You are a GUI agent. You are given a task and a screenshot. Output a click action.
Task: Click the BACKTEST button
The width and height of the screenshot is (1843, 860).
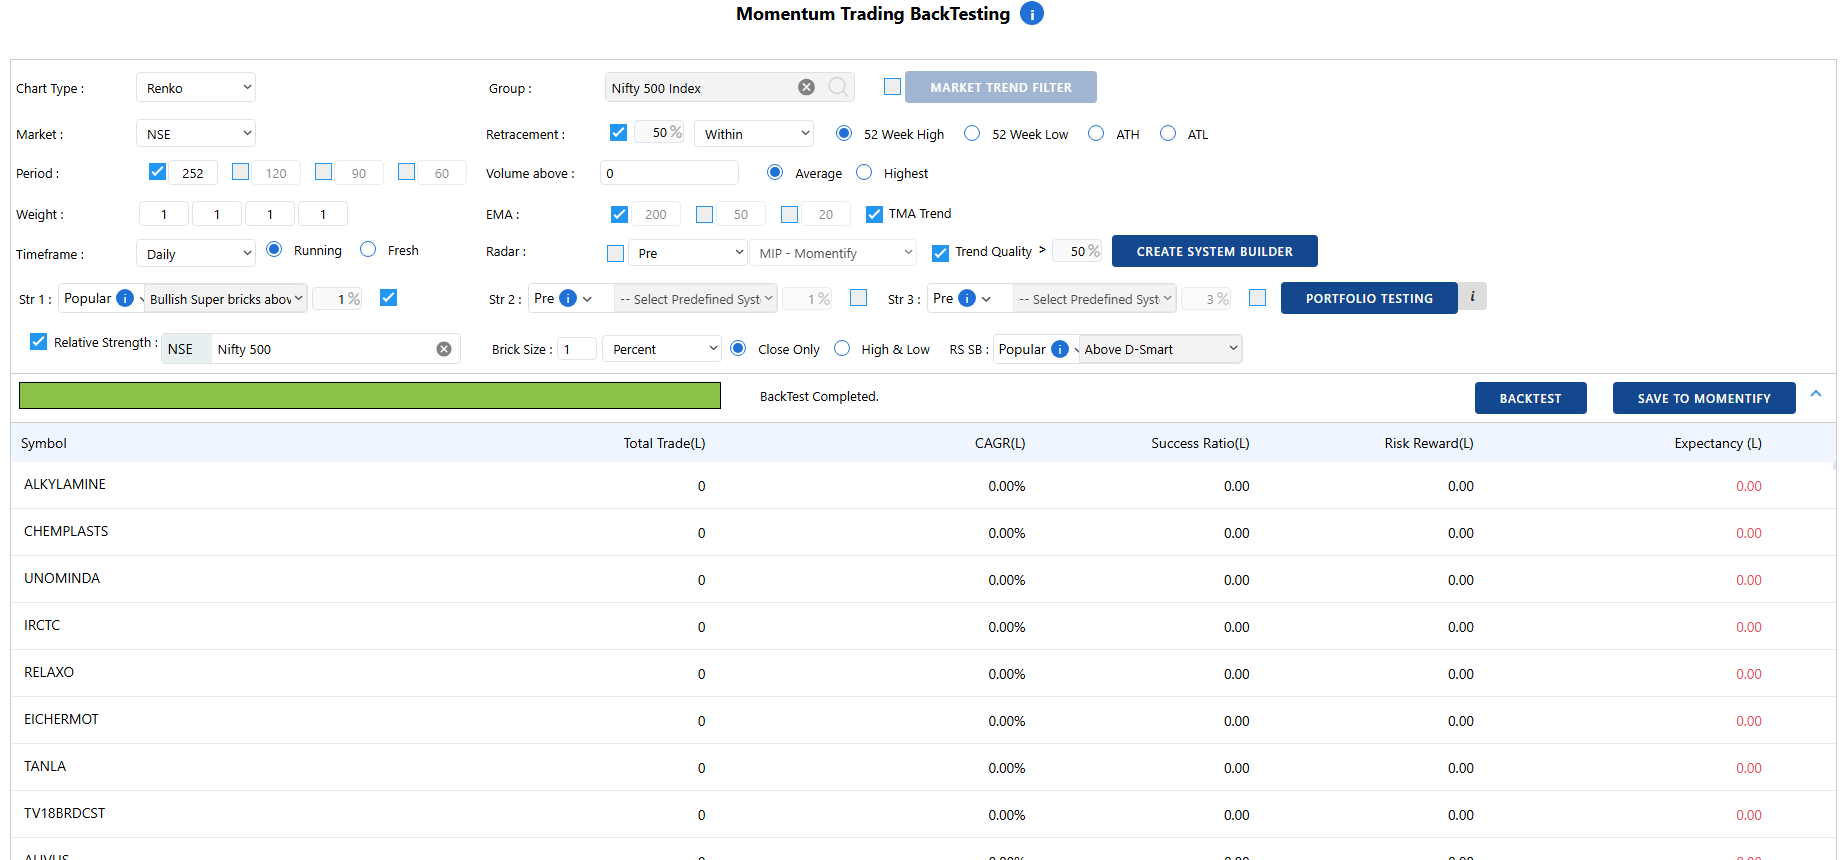point(1530,398)
